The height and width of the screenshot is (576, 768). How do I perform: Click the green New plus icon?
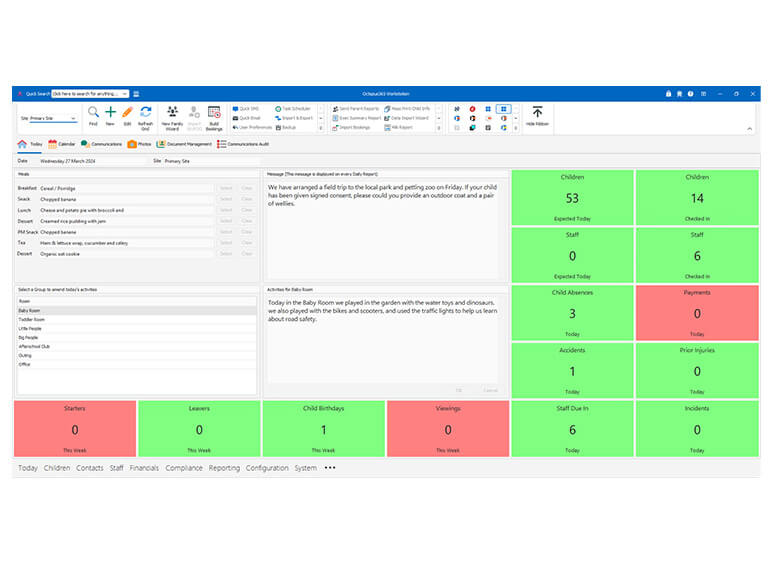click(111, 112)
